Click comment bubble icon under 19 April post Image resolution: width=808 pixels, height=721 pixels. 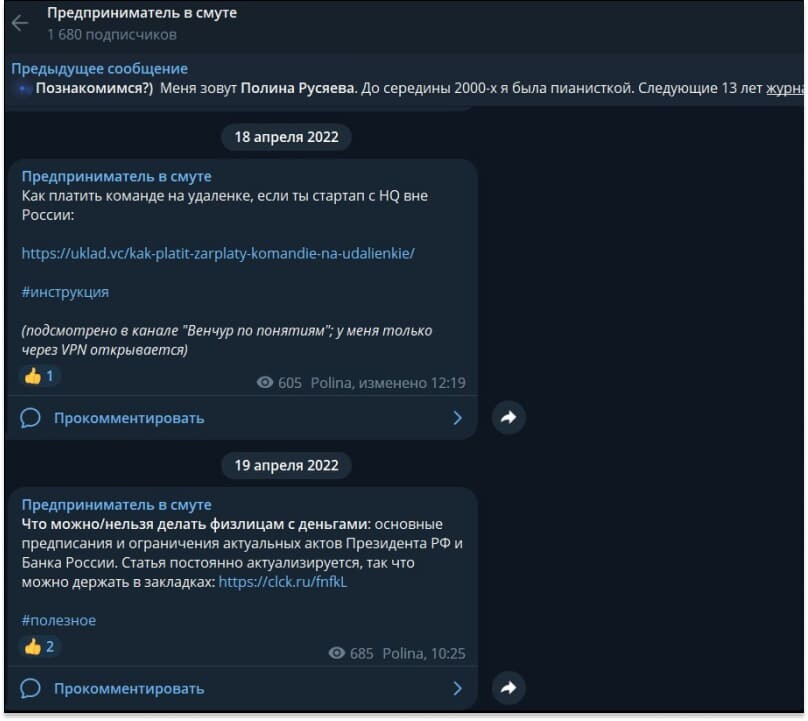(30, 689)
